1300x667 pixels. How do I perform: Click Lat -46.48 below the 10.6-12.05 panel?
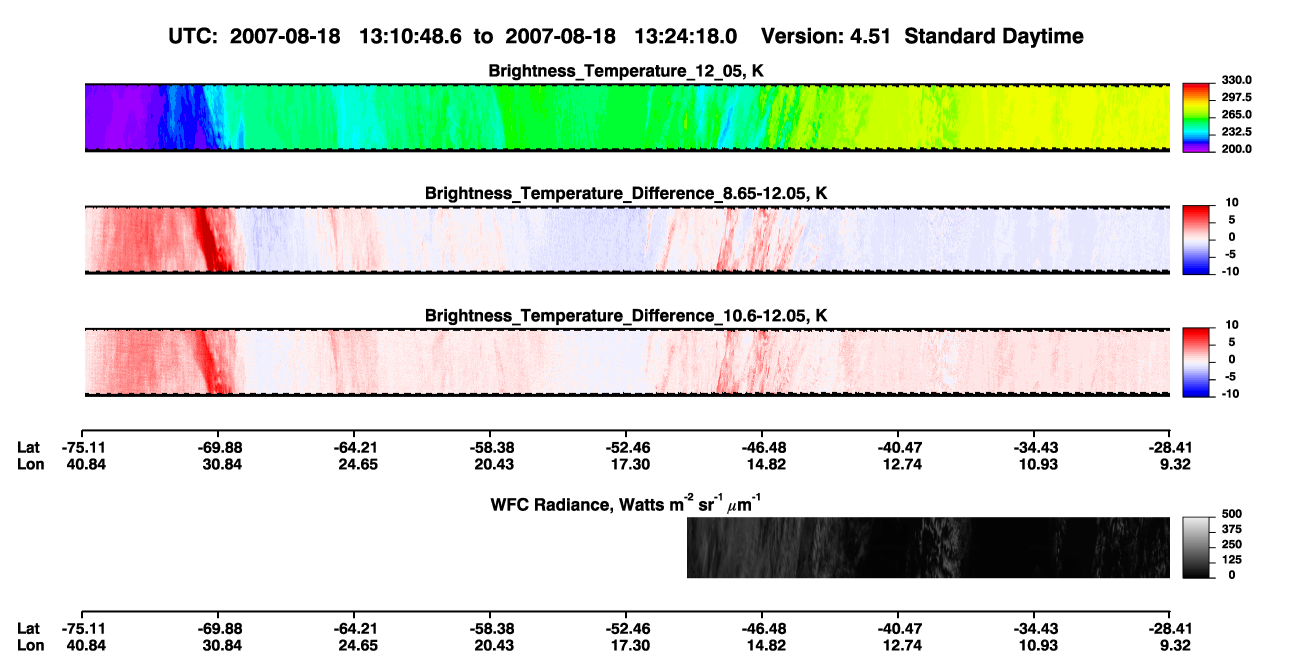point(762,448)
